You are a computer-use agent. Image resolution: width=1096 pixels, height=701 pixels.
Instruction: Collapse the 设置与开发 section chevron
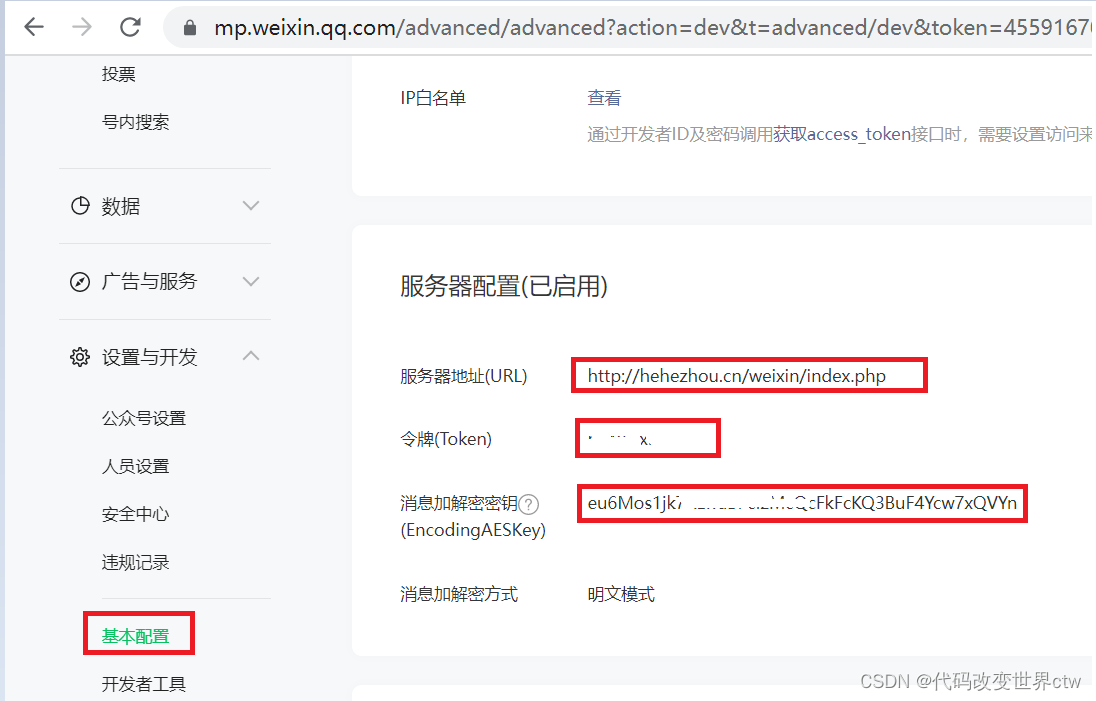click(250, 355)
